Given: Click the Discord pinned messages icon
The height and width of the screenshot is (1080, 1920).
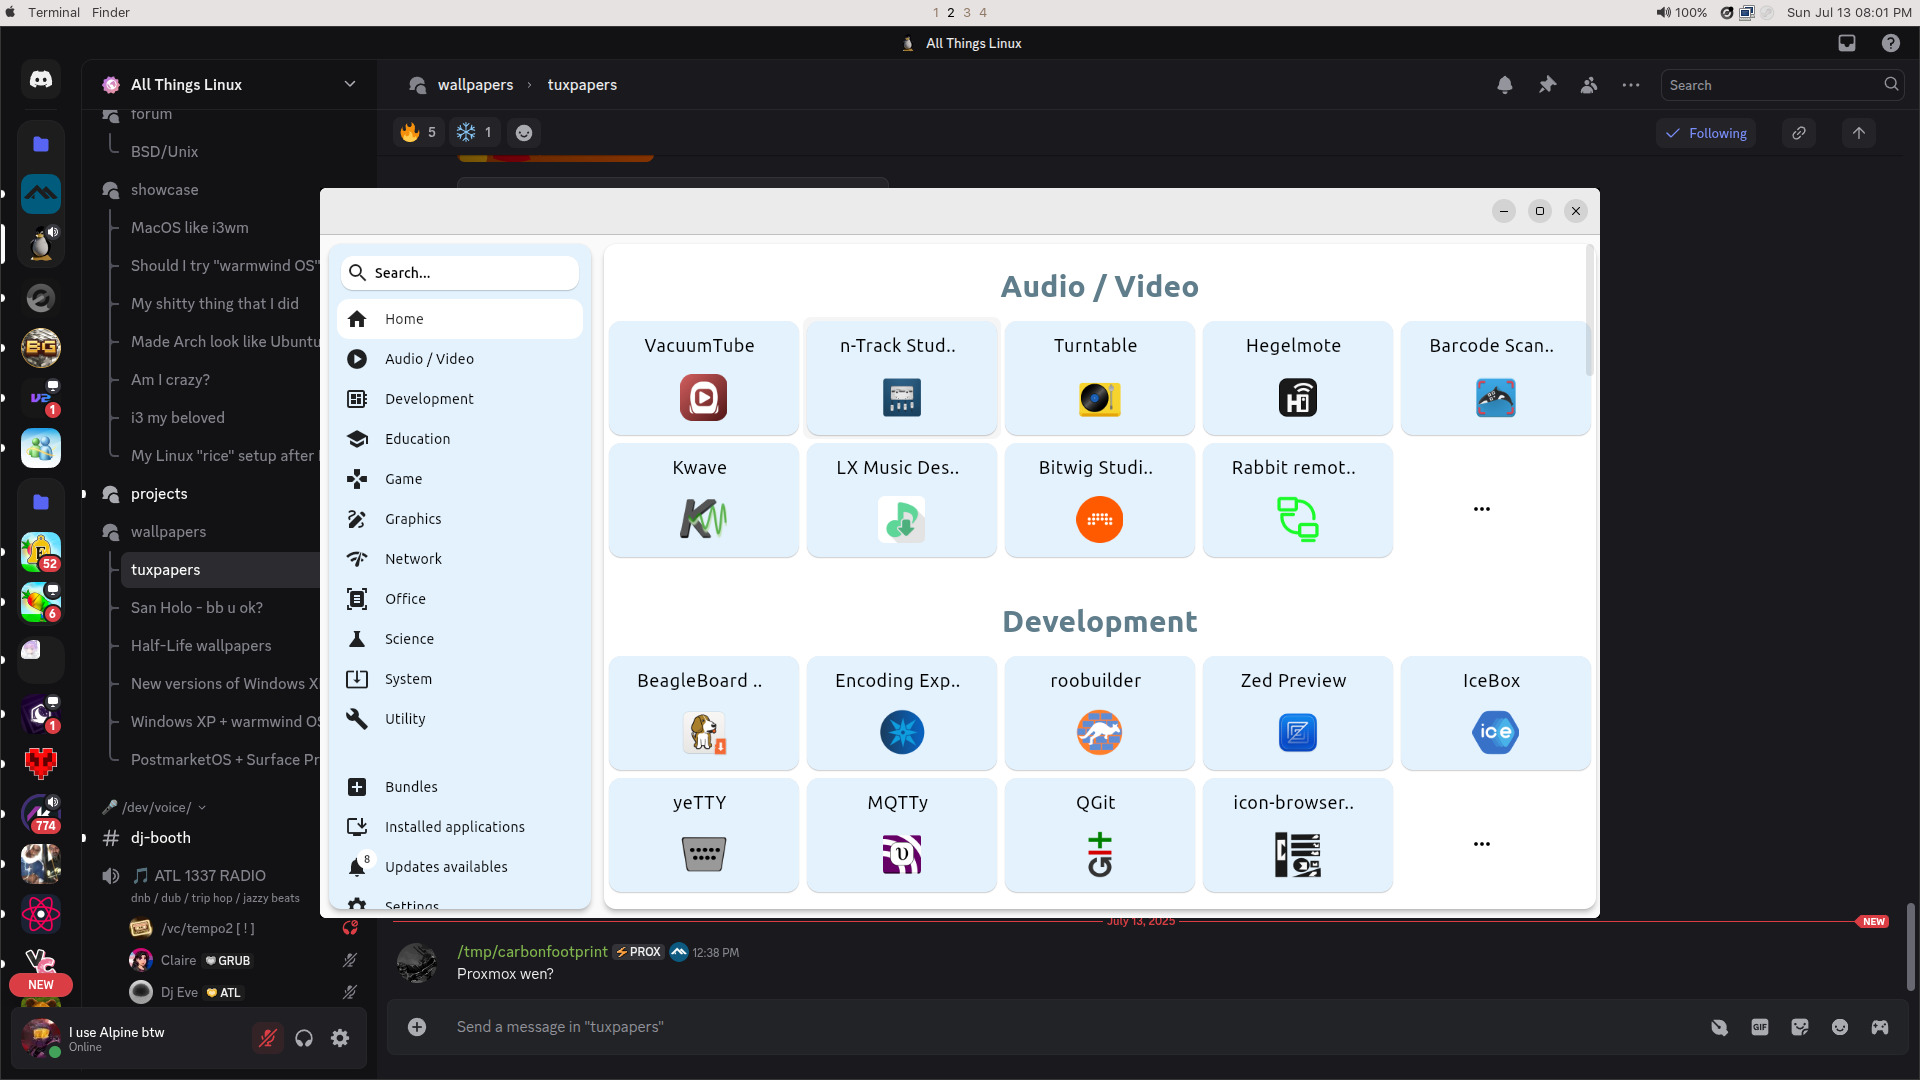Looking at the screenshot, I should click(1547, 85).
